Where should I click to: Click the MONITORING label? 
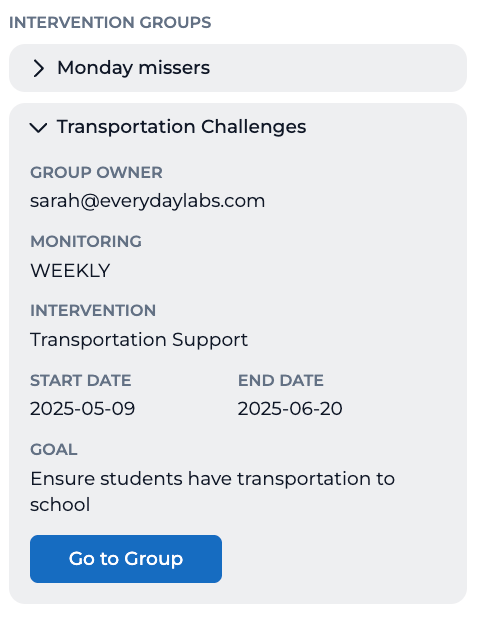click(86, 242)
